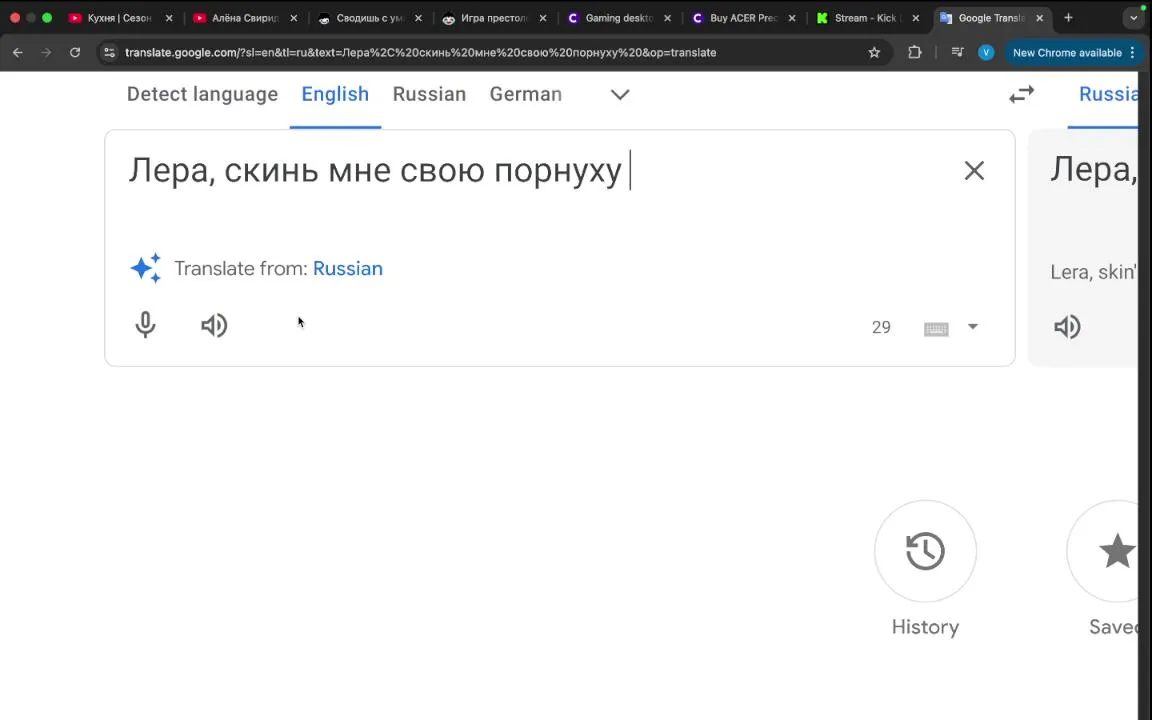Screen dimensions: 1152x720
Task: Toggle the on-screen keyboard input tool
Action: point(936,328)
